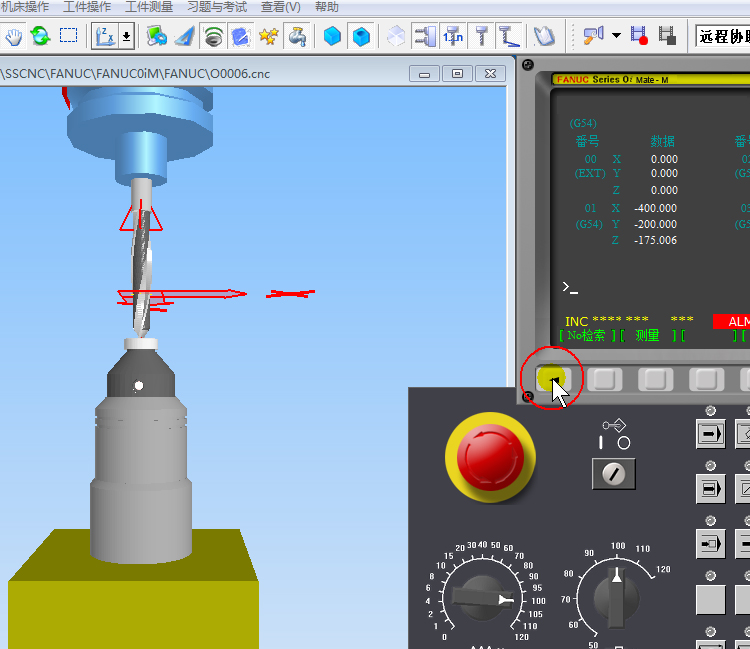Turn the program protect key switch

(614, 473)
